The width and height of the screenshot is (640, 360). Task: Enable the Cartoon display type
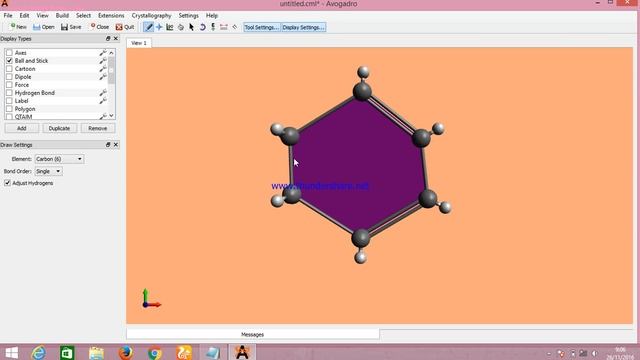click(9, 69)
